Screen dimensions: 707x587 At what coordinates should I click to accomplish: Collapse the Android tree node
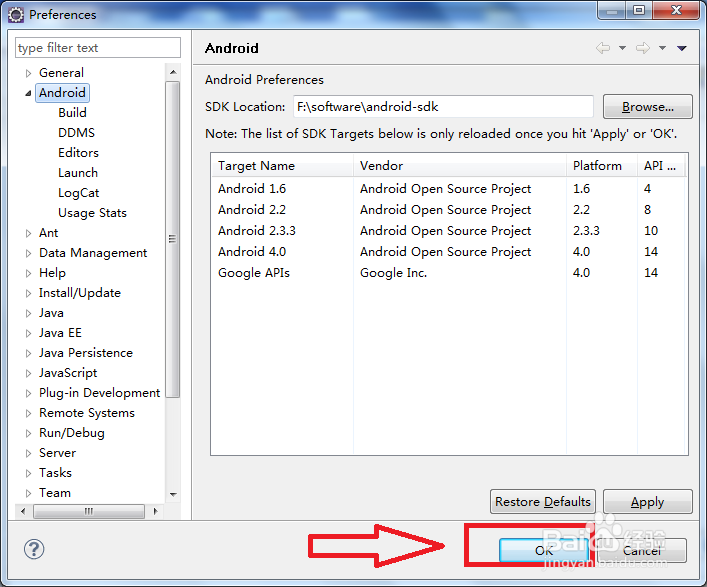(28, 93)
